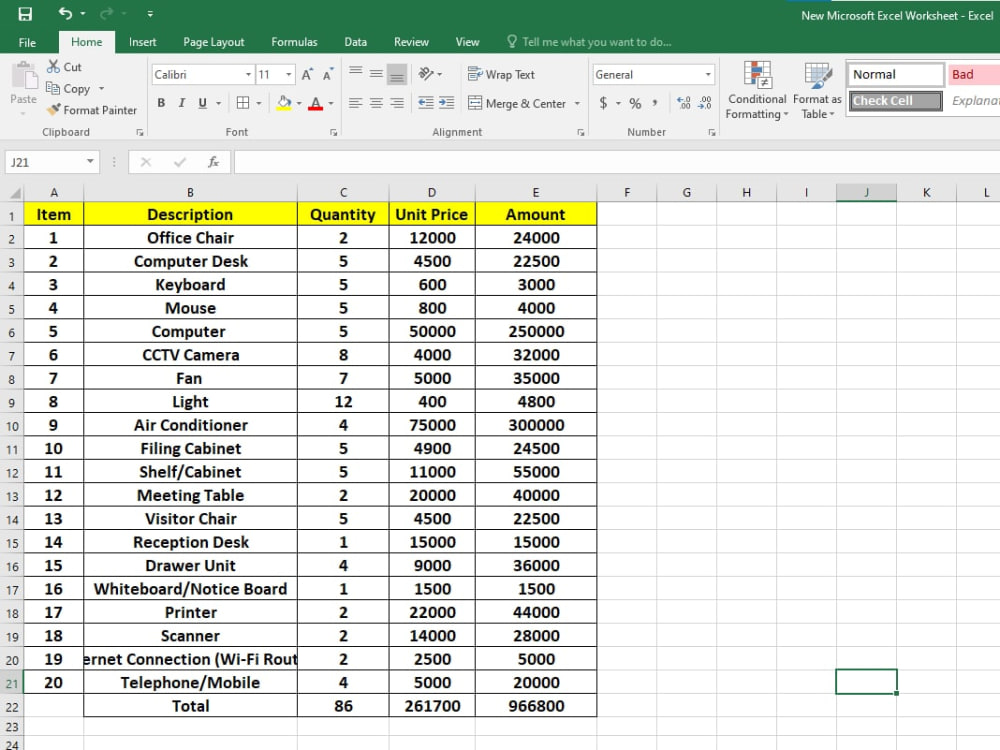Apply Comma Style
Screen dimensions: 1000x750
(655, 103)
